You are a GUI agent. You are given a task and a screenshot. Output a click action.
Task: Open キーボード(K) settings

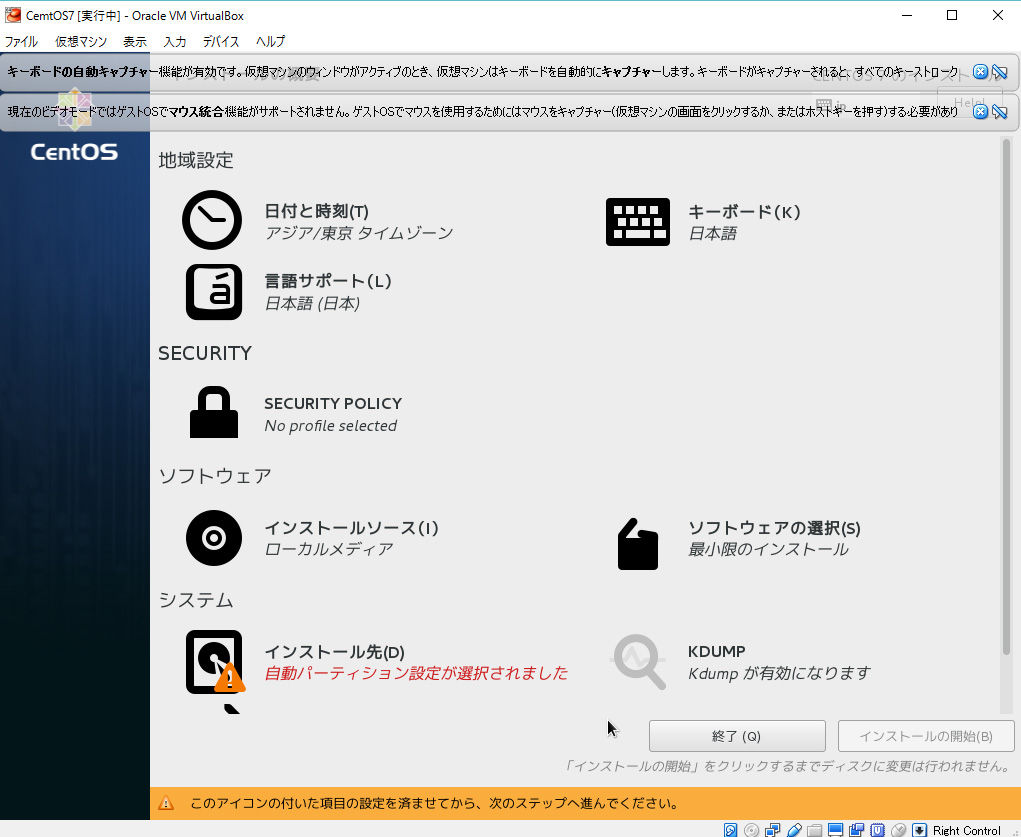click(x=744, y=212)
